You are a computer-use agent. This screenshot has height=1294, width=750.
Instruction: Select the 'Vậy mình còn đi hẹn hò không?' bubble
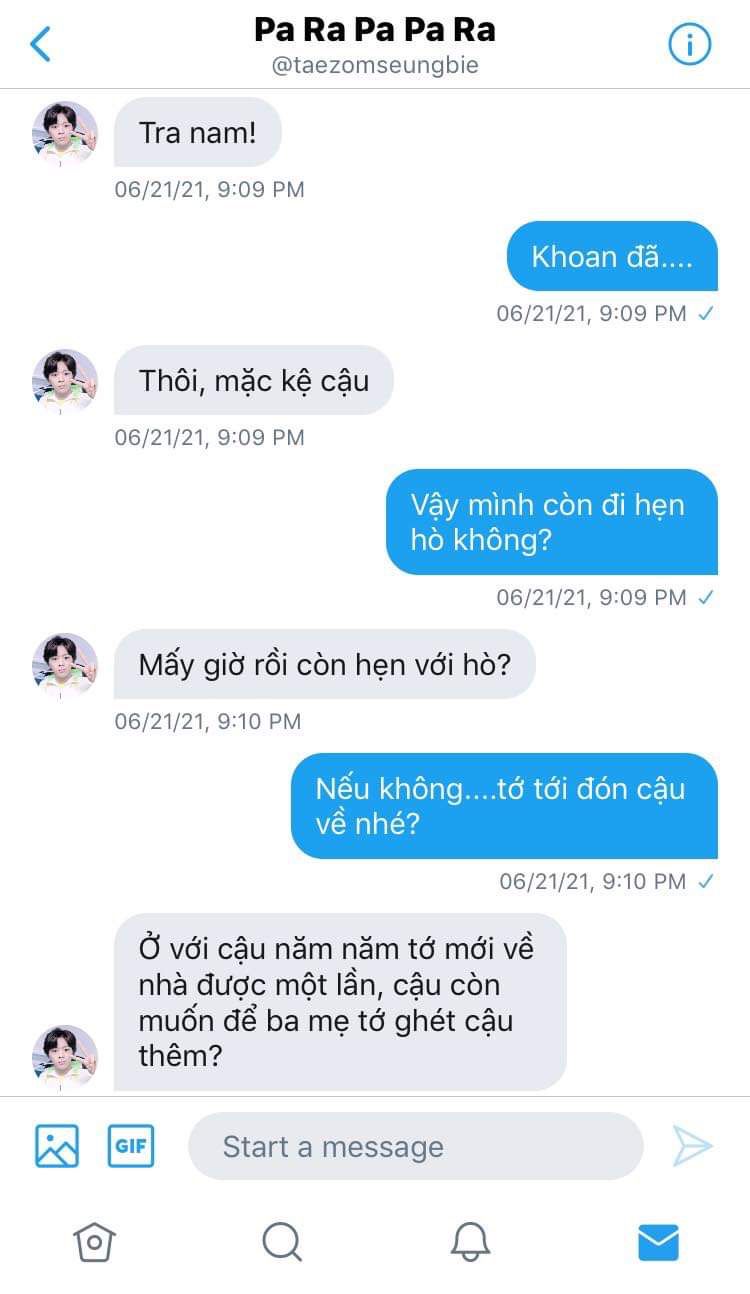552,522
